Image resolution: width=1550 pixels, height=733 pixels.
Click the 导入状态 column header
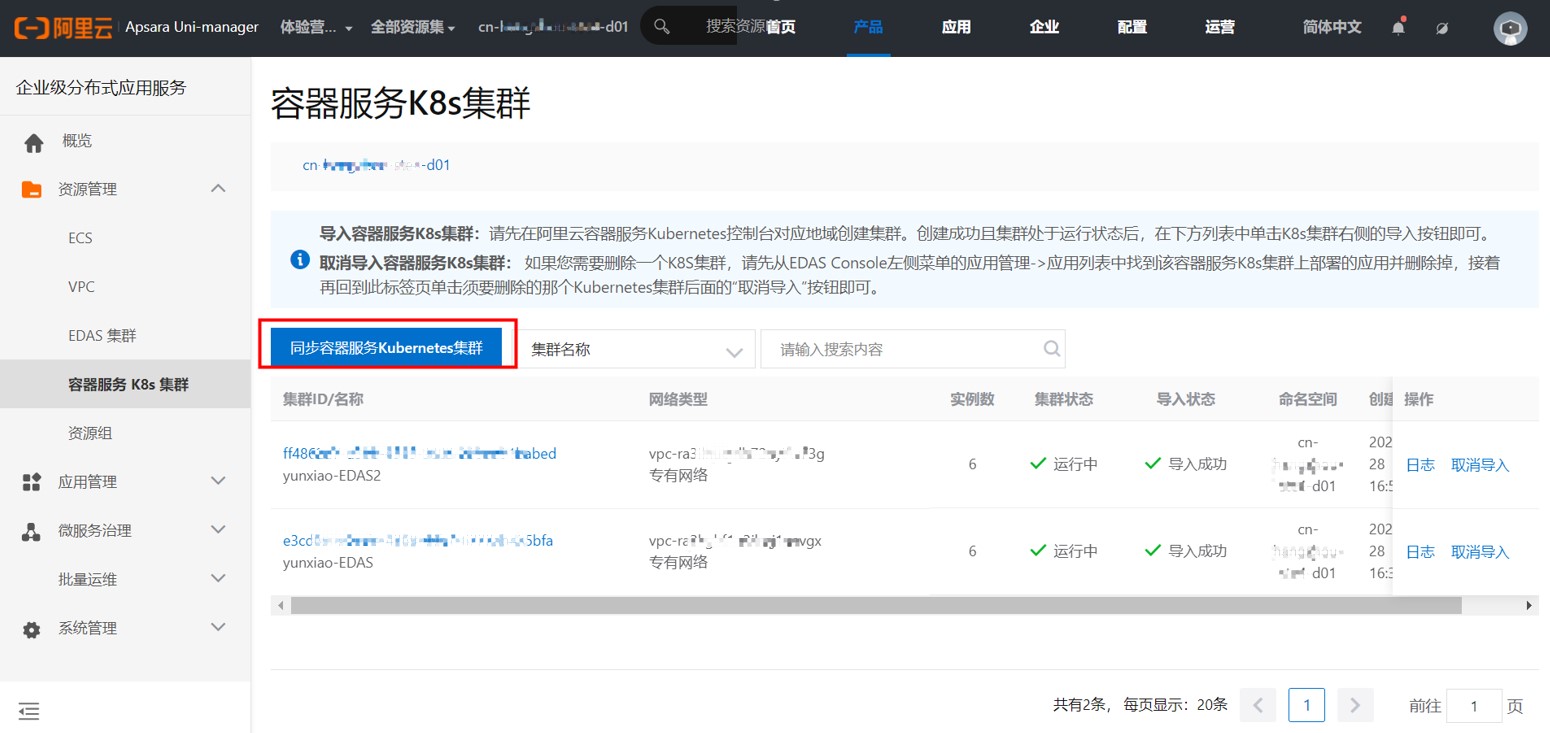tap(1186, 400)
